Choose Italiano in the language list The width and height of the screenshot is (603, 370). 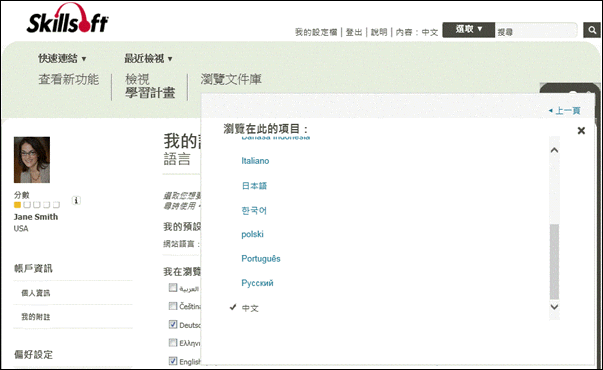click(255, 161)
